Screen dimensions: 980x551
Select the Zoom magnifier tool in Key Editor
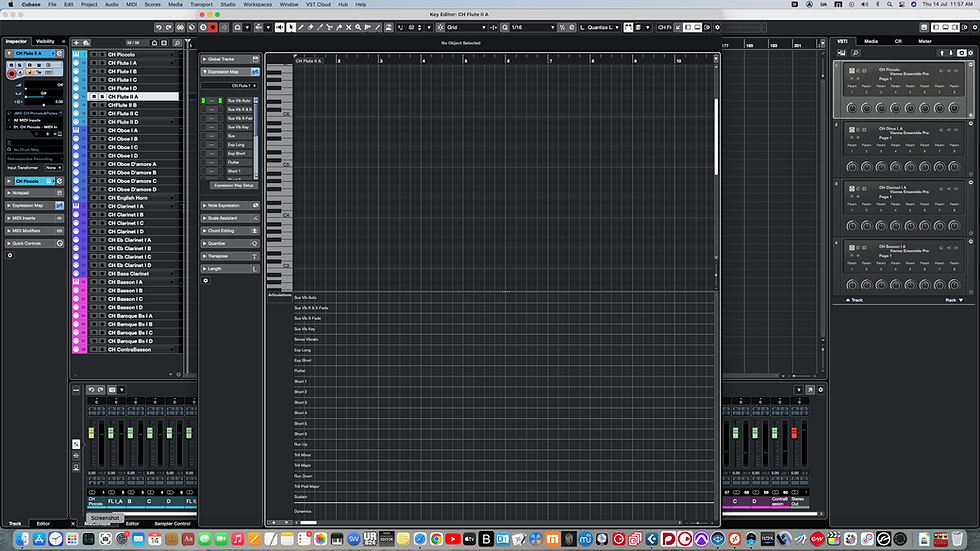(358, 27)
